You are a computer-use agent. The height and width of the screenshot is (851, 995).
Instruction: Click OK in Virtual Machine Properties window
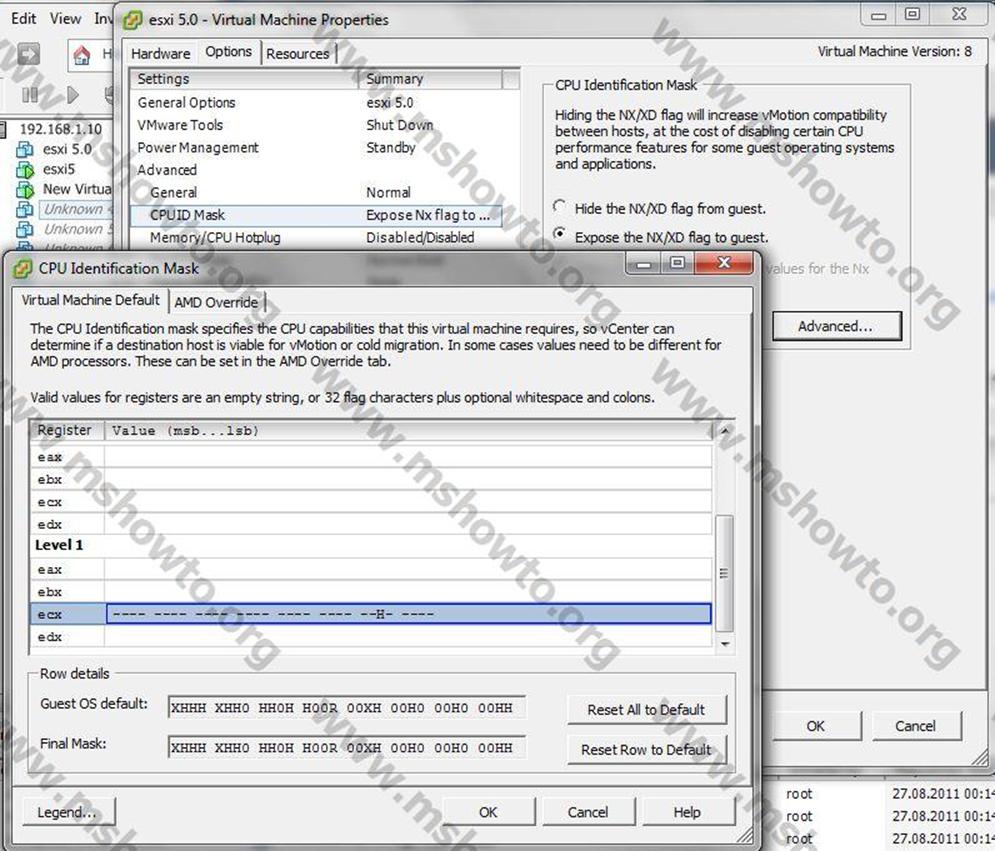[815, 726]
